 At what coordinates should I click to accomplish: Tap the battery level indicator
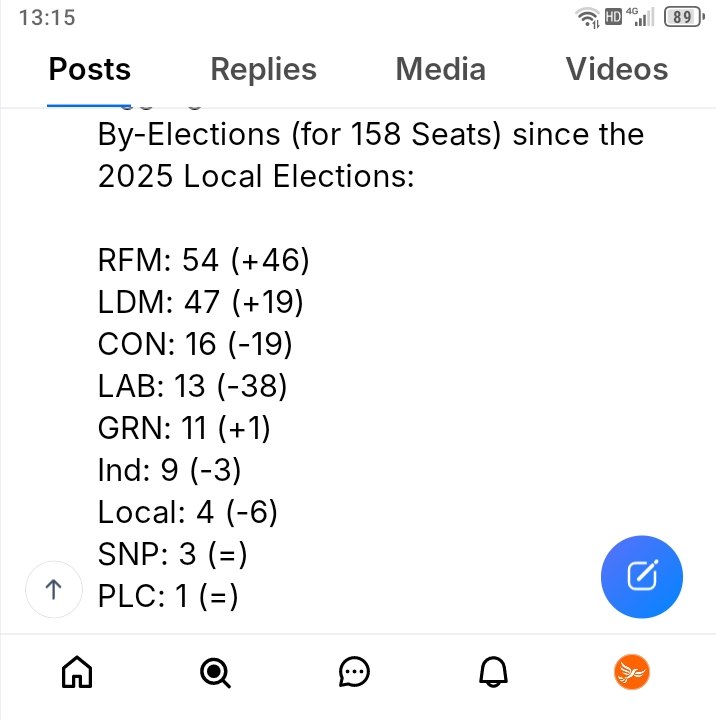(682, 17)
